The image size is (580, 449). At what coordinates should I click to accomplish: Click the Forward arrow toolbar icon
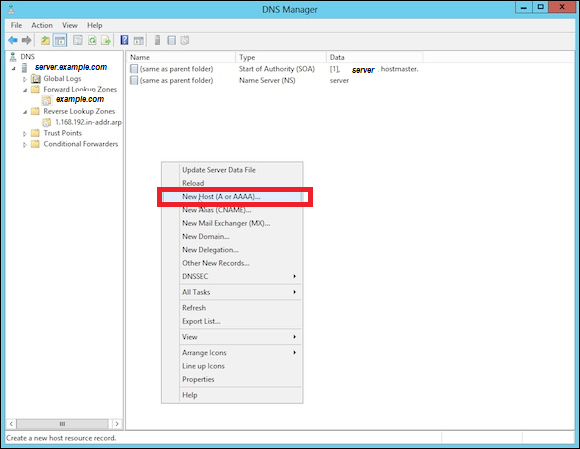tap(26, 40)
